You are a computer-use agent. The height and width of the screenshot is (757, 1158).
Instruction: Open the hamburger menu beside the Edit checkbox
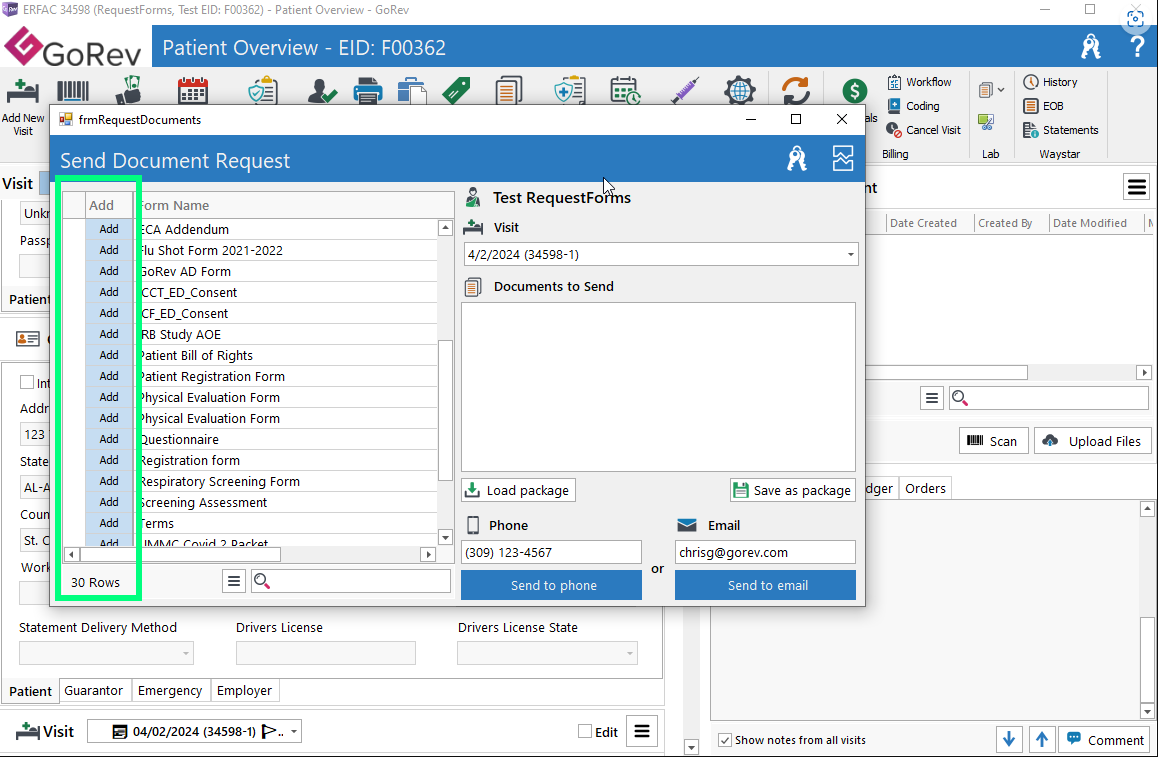pyautogui.click(x=642, y=732)
